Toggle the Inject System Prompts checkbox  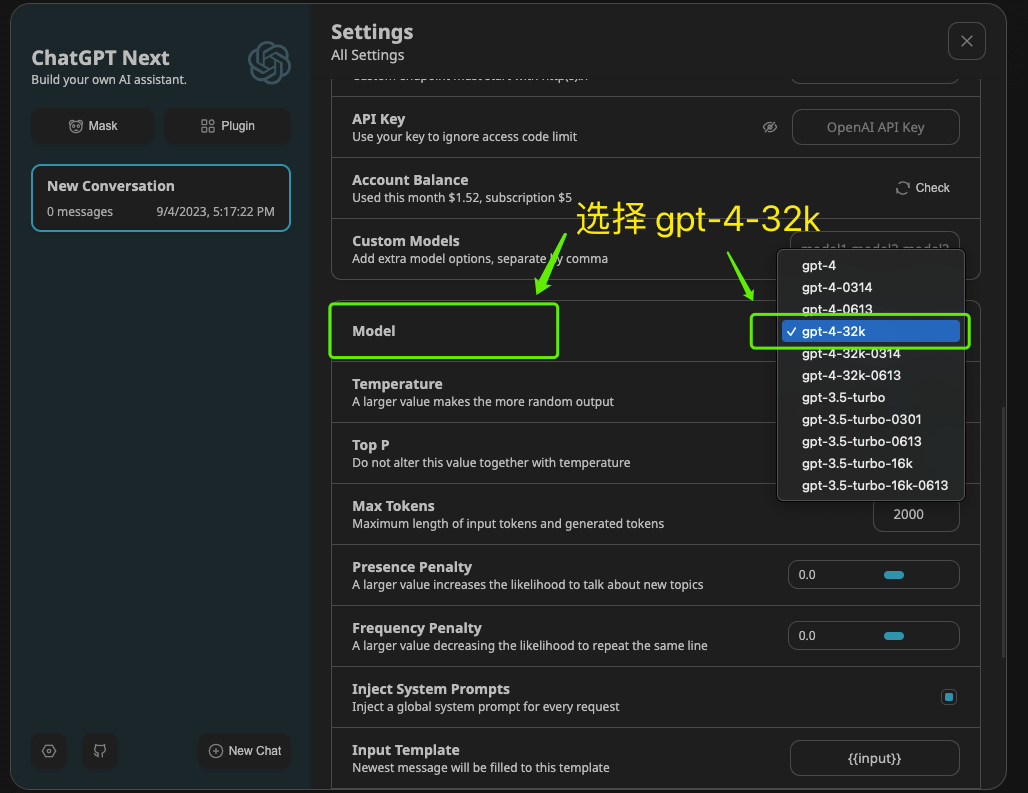(949, 697)
